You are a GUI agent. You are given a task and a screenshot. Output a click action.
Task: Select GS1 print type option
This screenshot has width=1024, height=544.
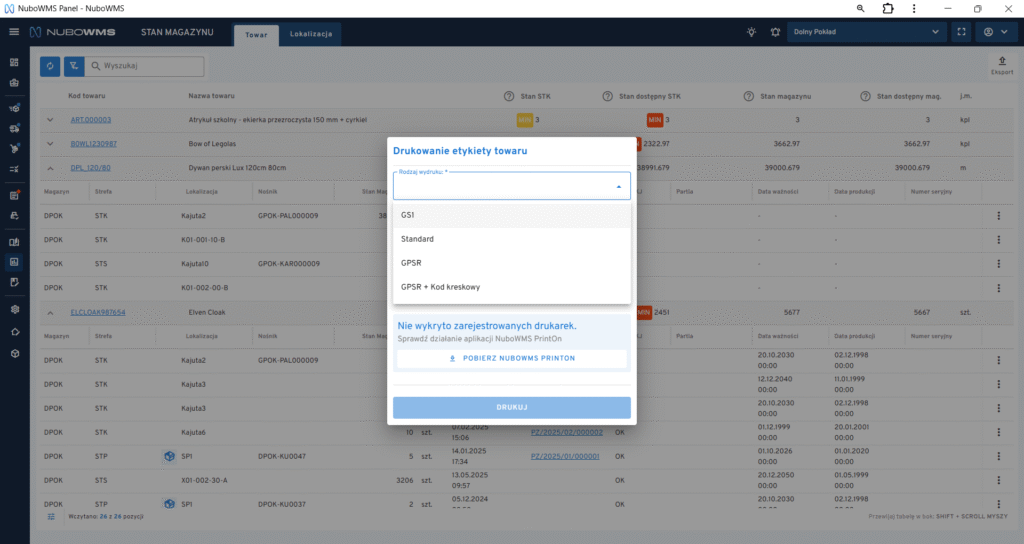click(511, 215)
